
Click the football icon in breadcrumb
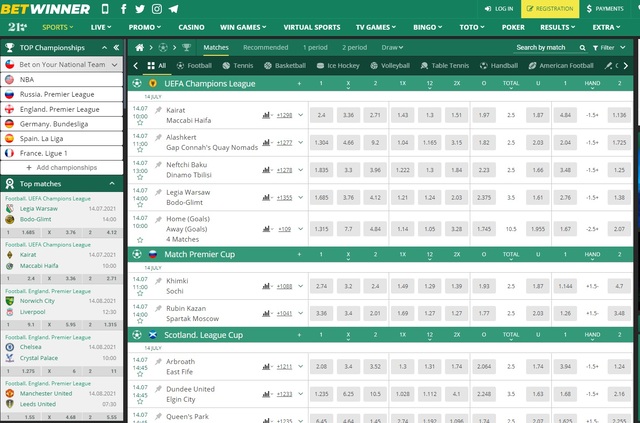163,48
